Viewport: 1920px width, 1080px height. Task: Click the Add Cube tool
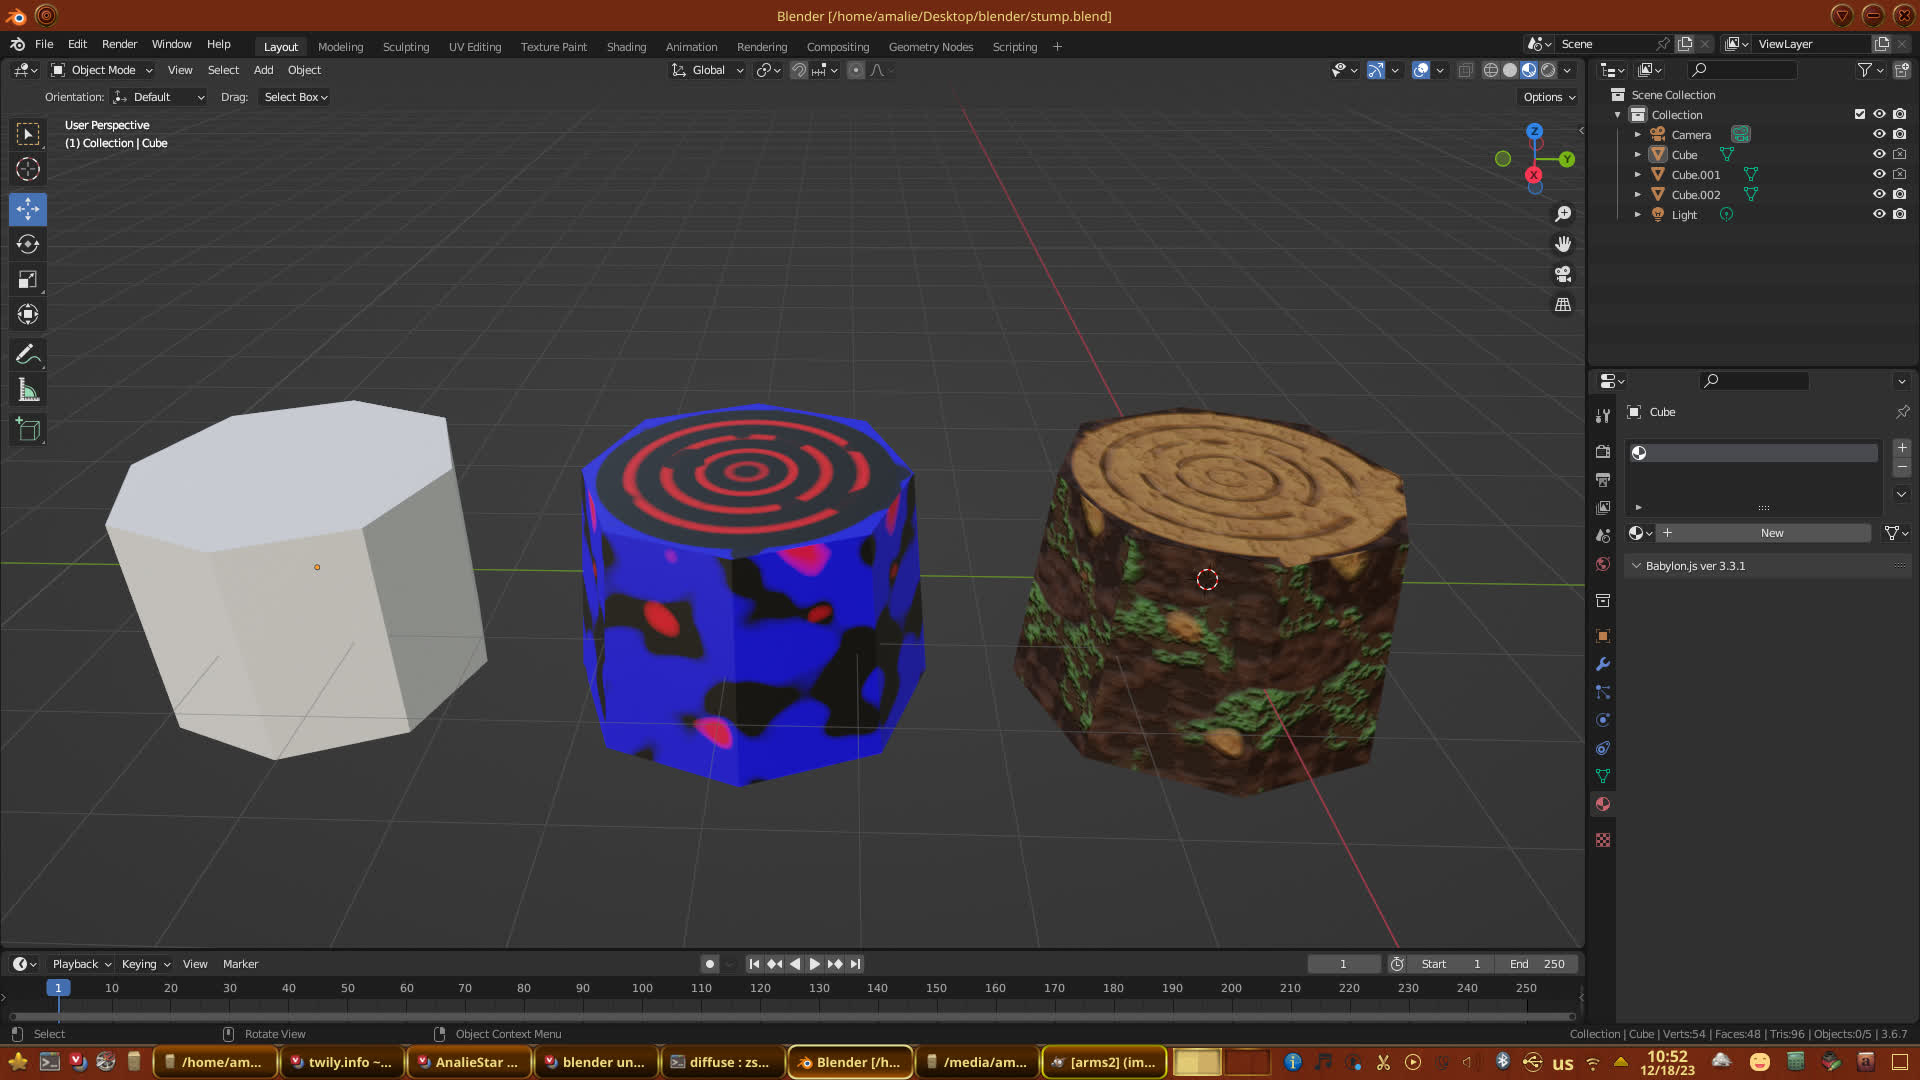coord(28,431)
